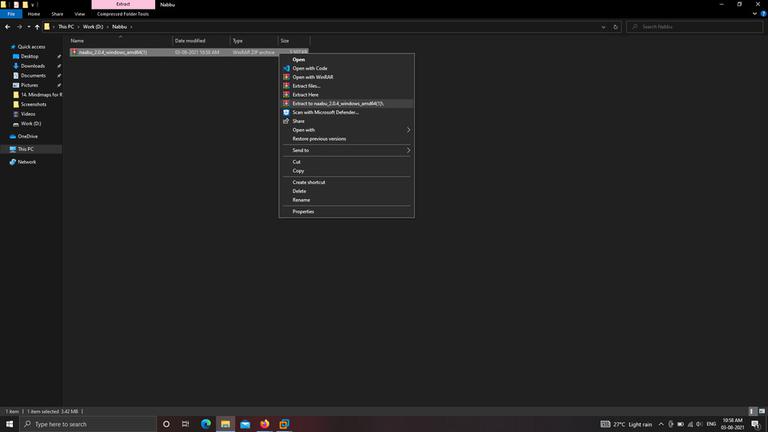This screenshot has height=432, width=768.
Task: Select Scan with Microsoft Defender
Action: point(325,112)
